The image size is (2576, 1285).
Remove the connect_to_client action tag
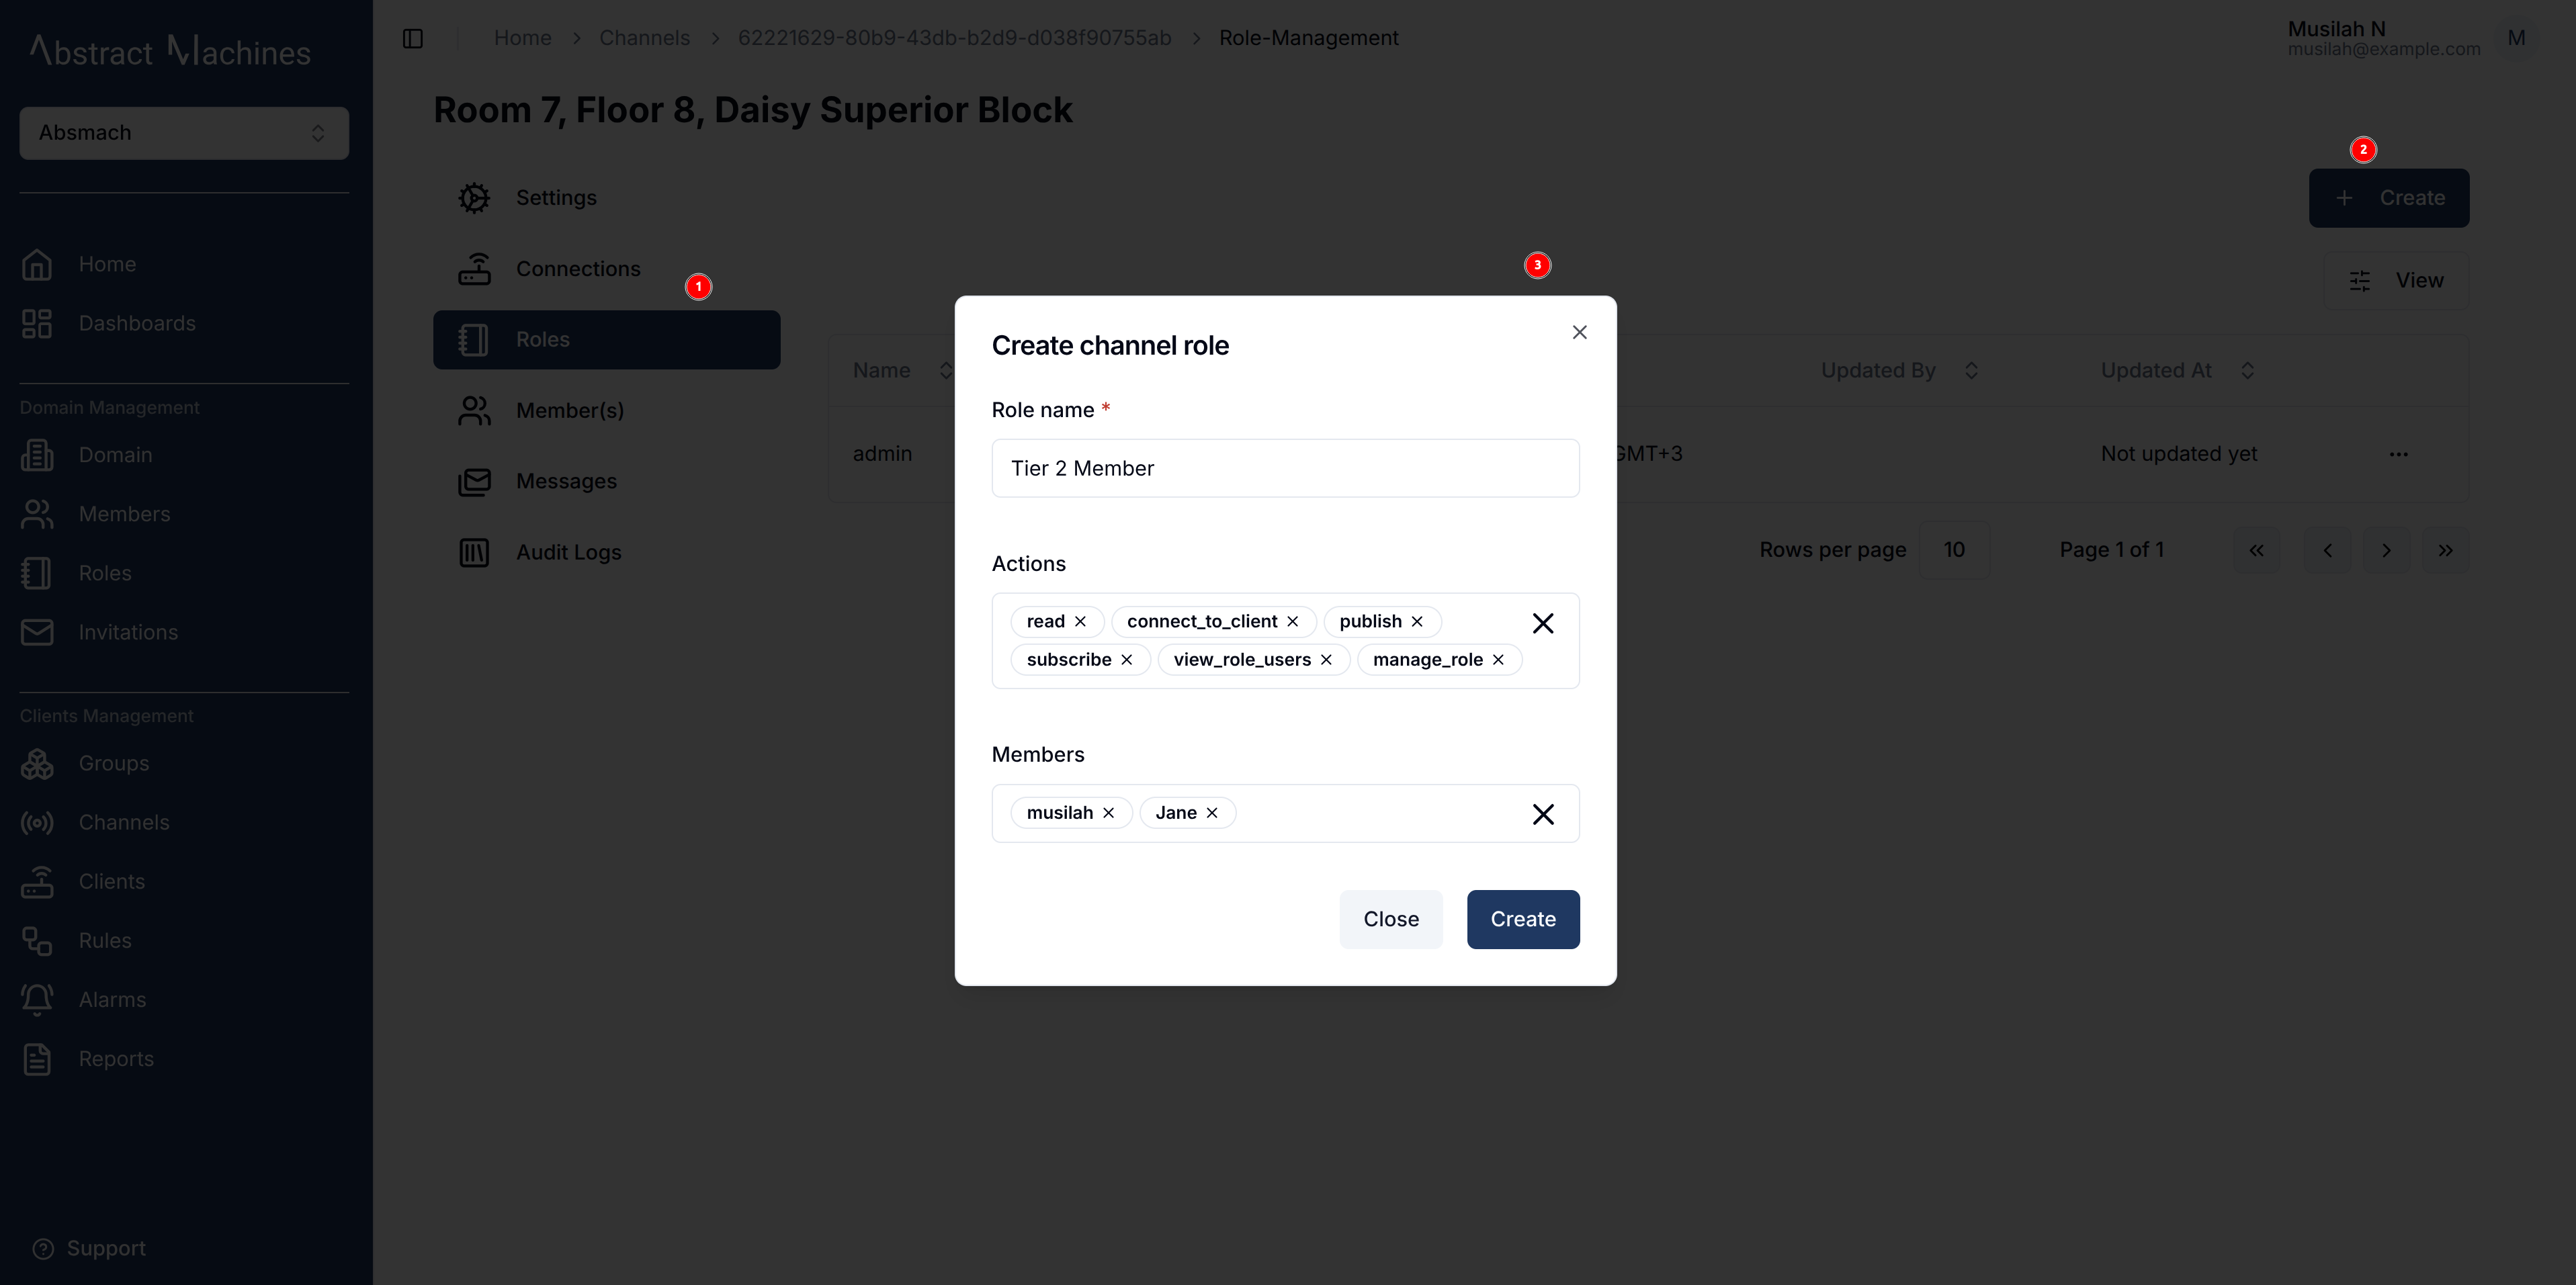coord(1292,621)
